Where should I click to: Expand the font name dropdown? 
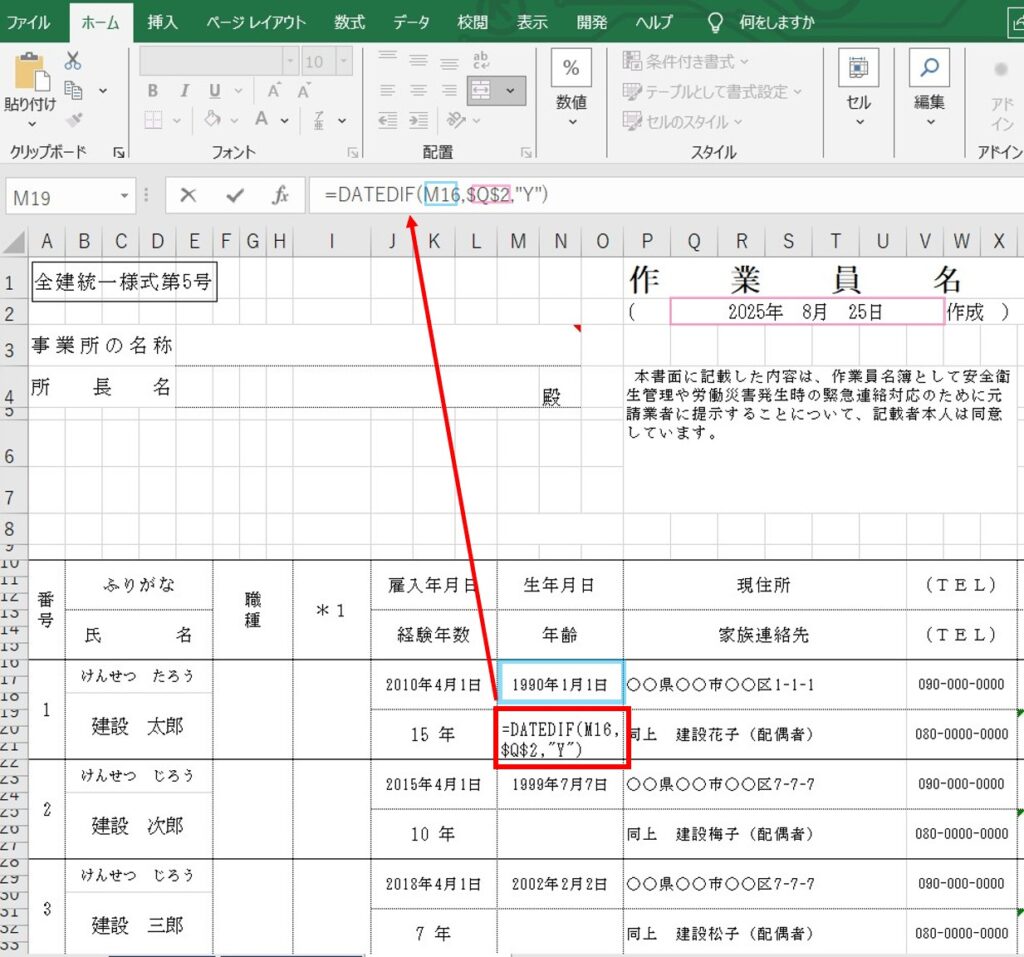tap(291, 61)
